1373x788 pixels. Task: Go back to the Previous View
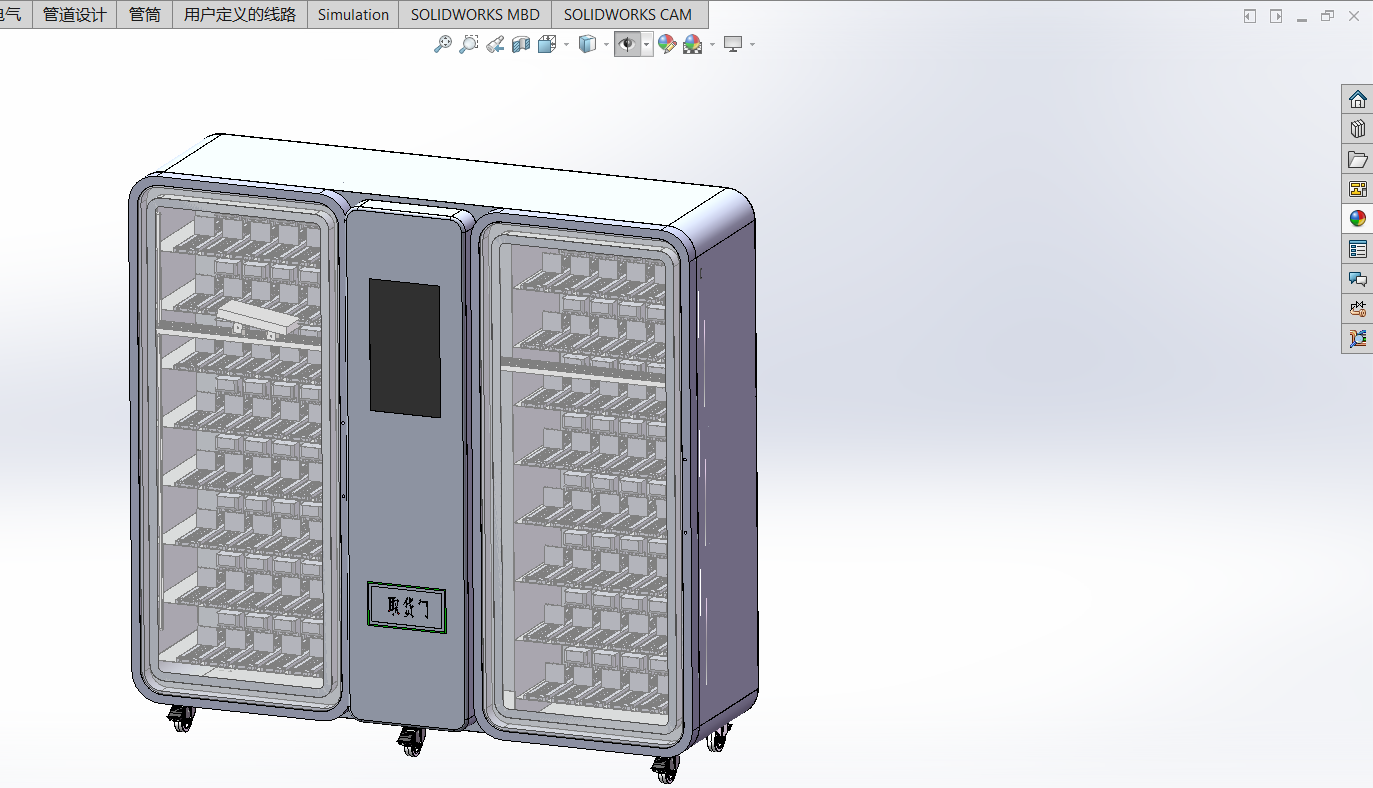pyautogui.click(x=495, y=44)
